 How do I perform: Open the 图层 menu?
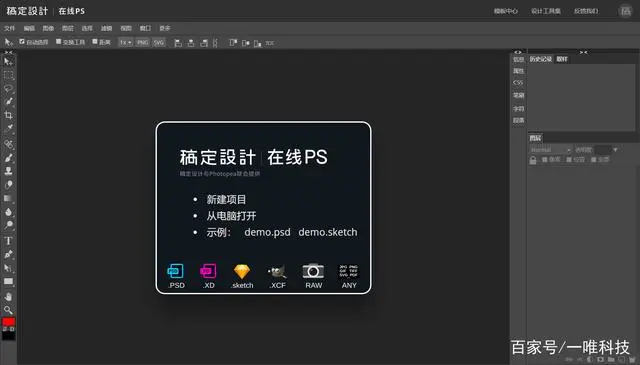(x=68, y=28)
